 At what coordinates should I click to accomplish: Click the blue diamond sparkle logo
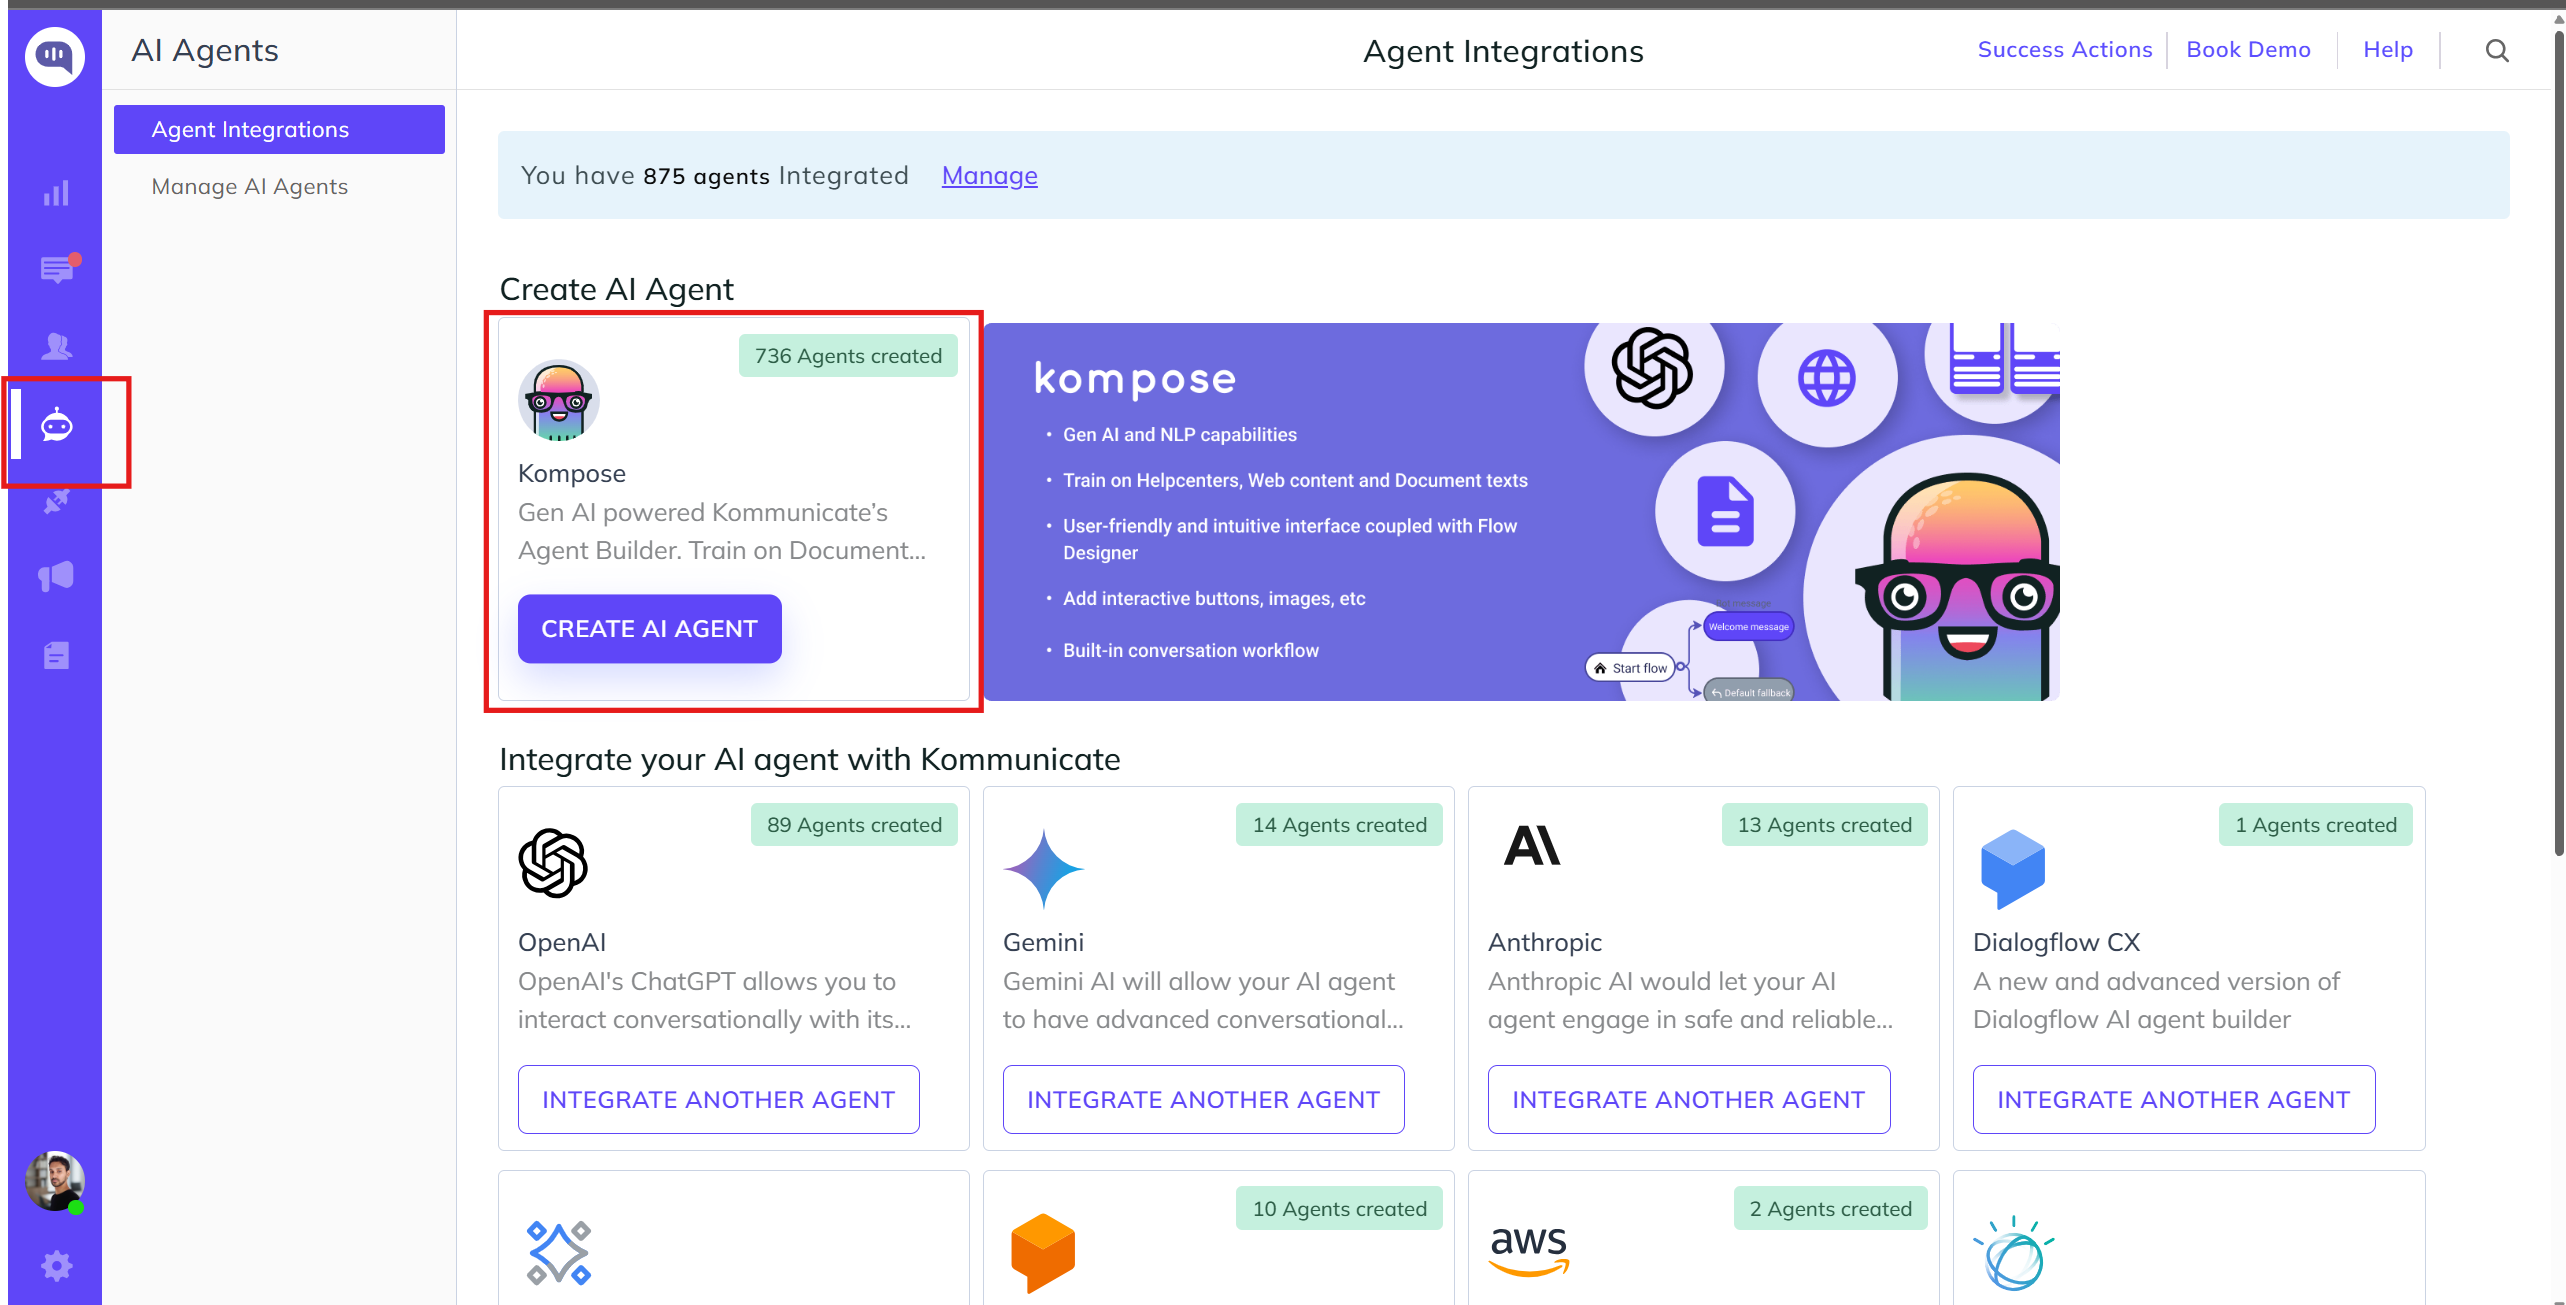pos(559,1253)
